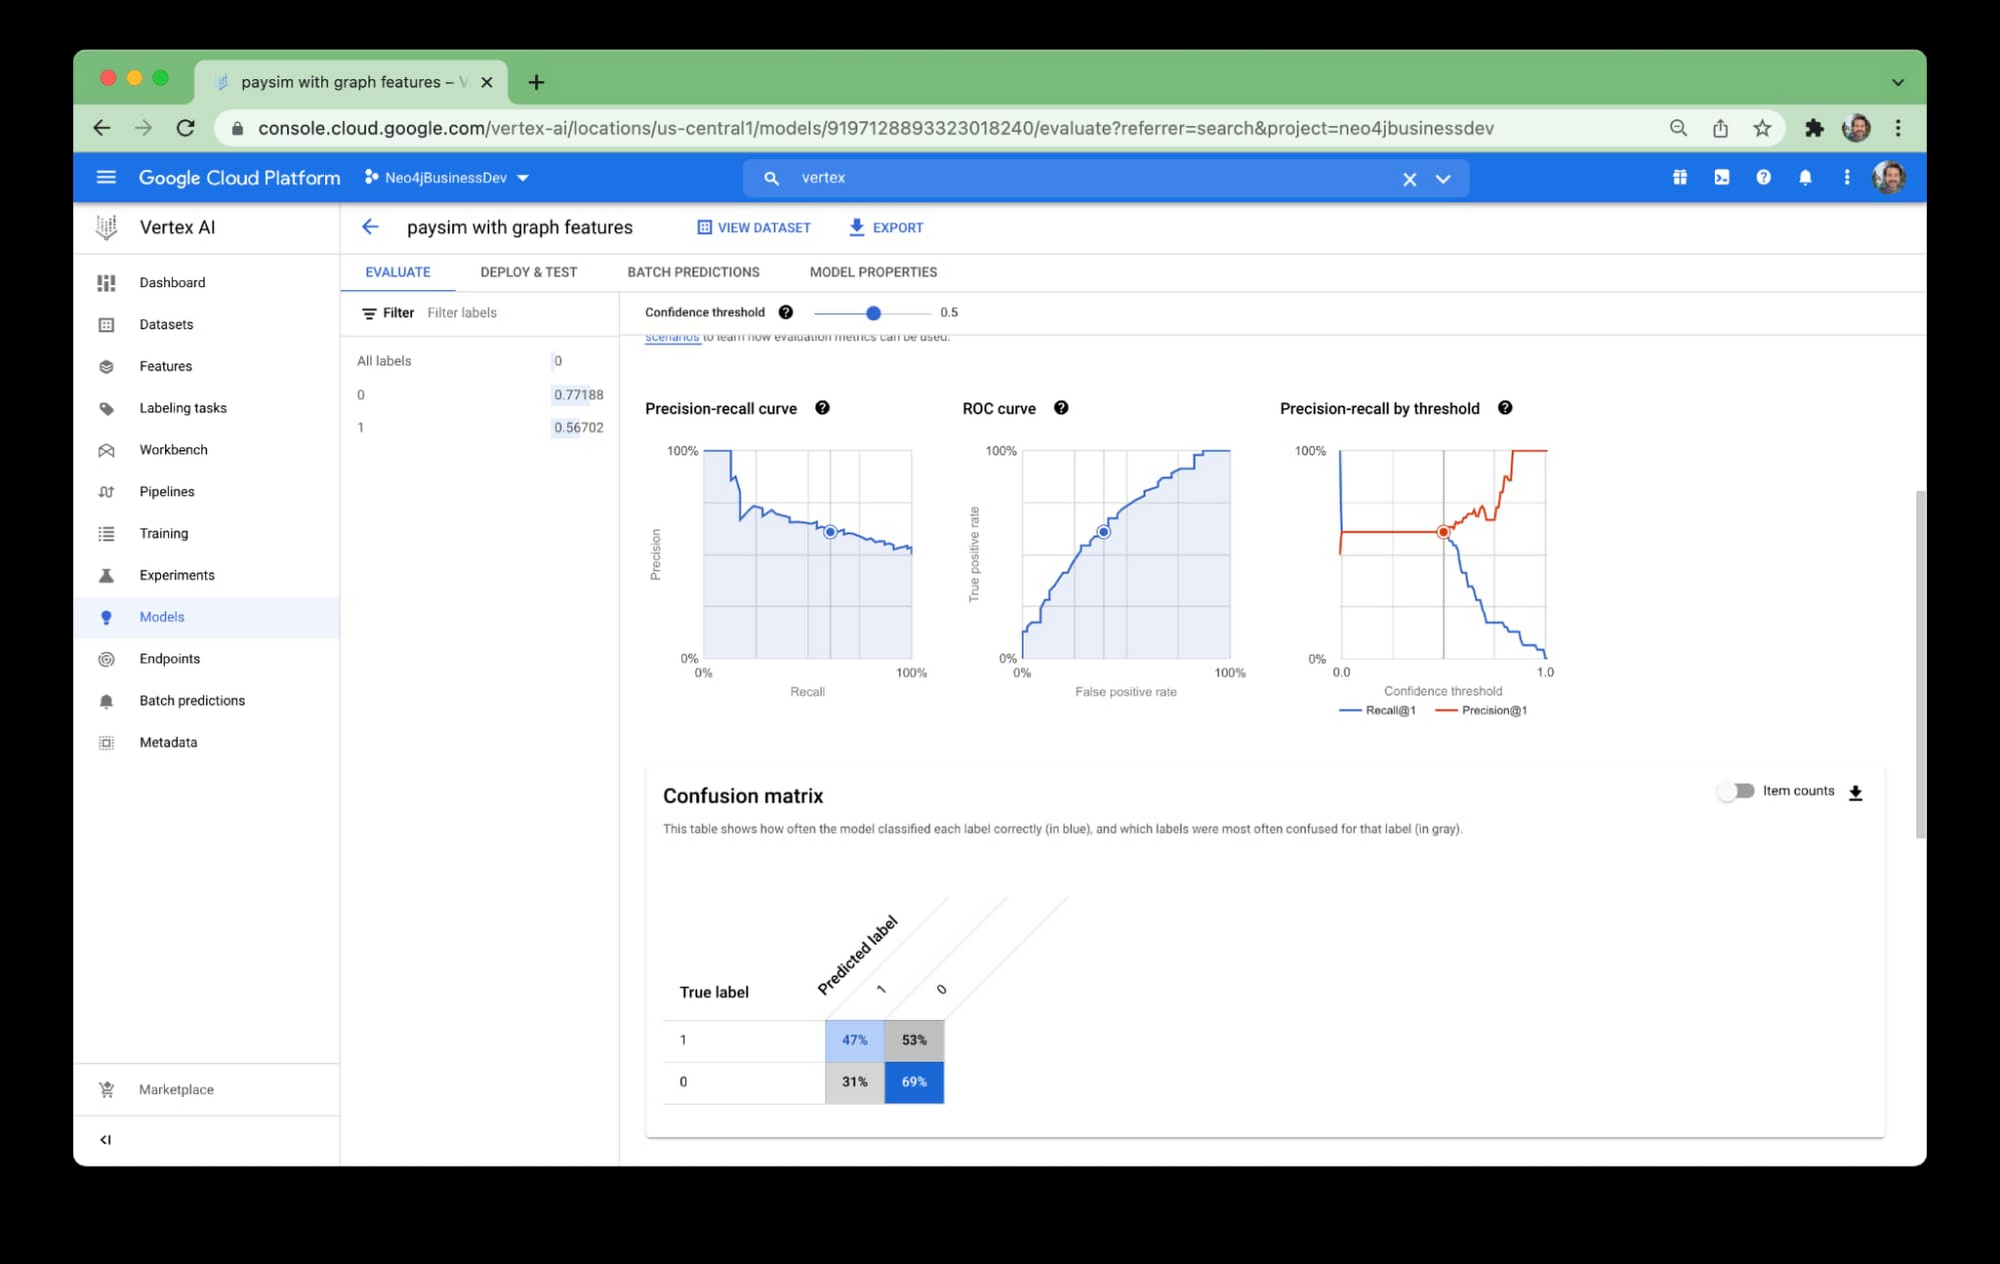Image resolution: width=2000 pixels, height=1264 pixels.
Task: Open the Batch Predictions tab
Action: click(x=693, y=272)
